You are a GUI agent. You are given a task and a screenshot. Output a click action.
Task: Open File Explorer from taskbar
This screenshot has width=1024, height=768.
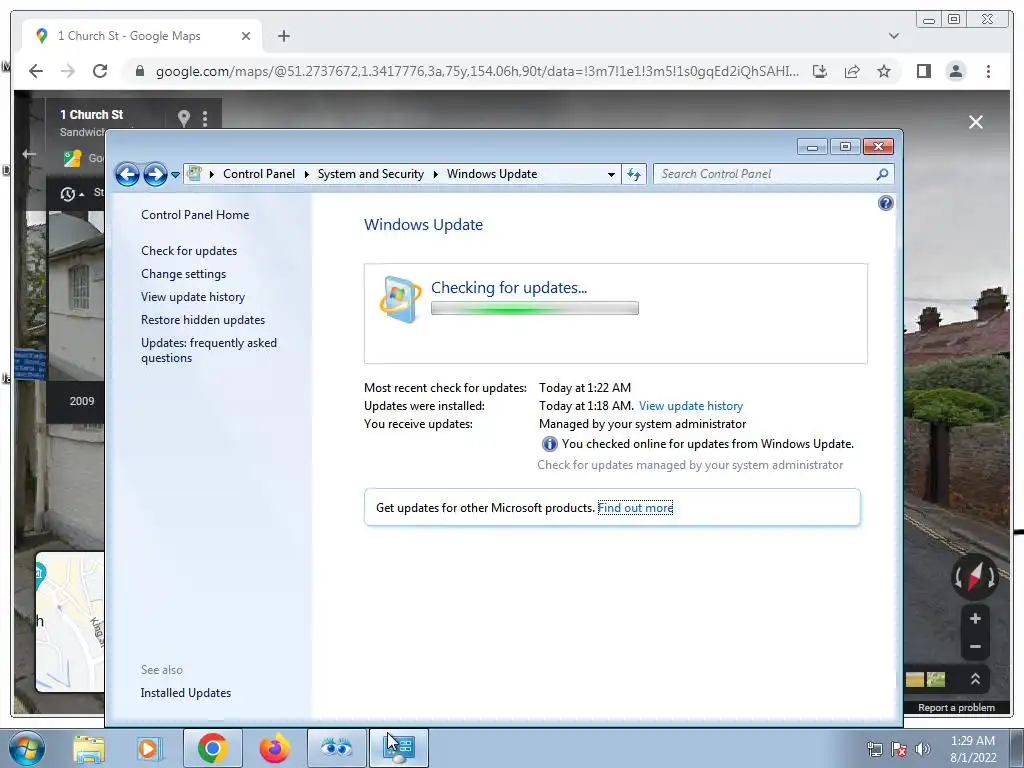[88, 748]
